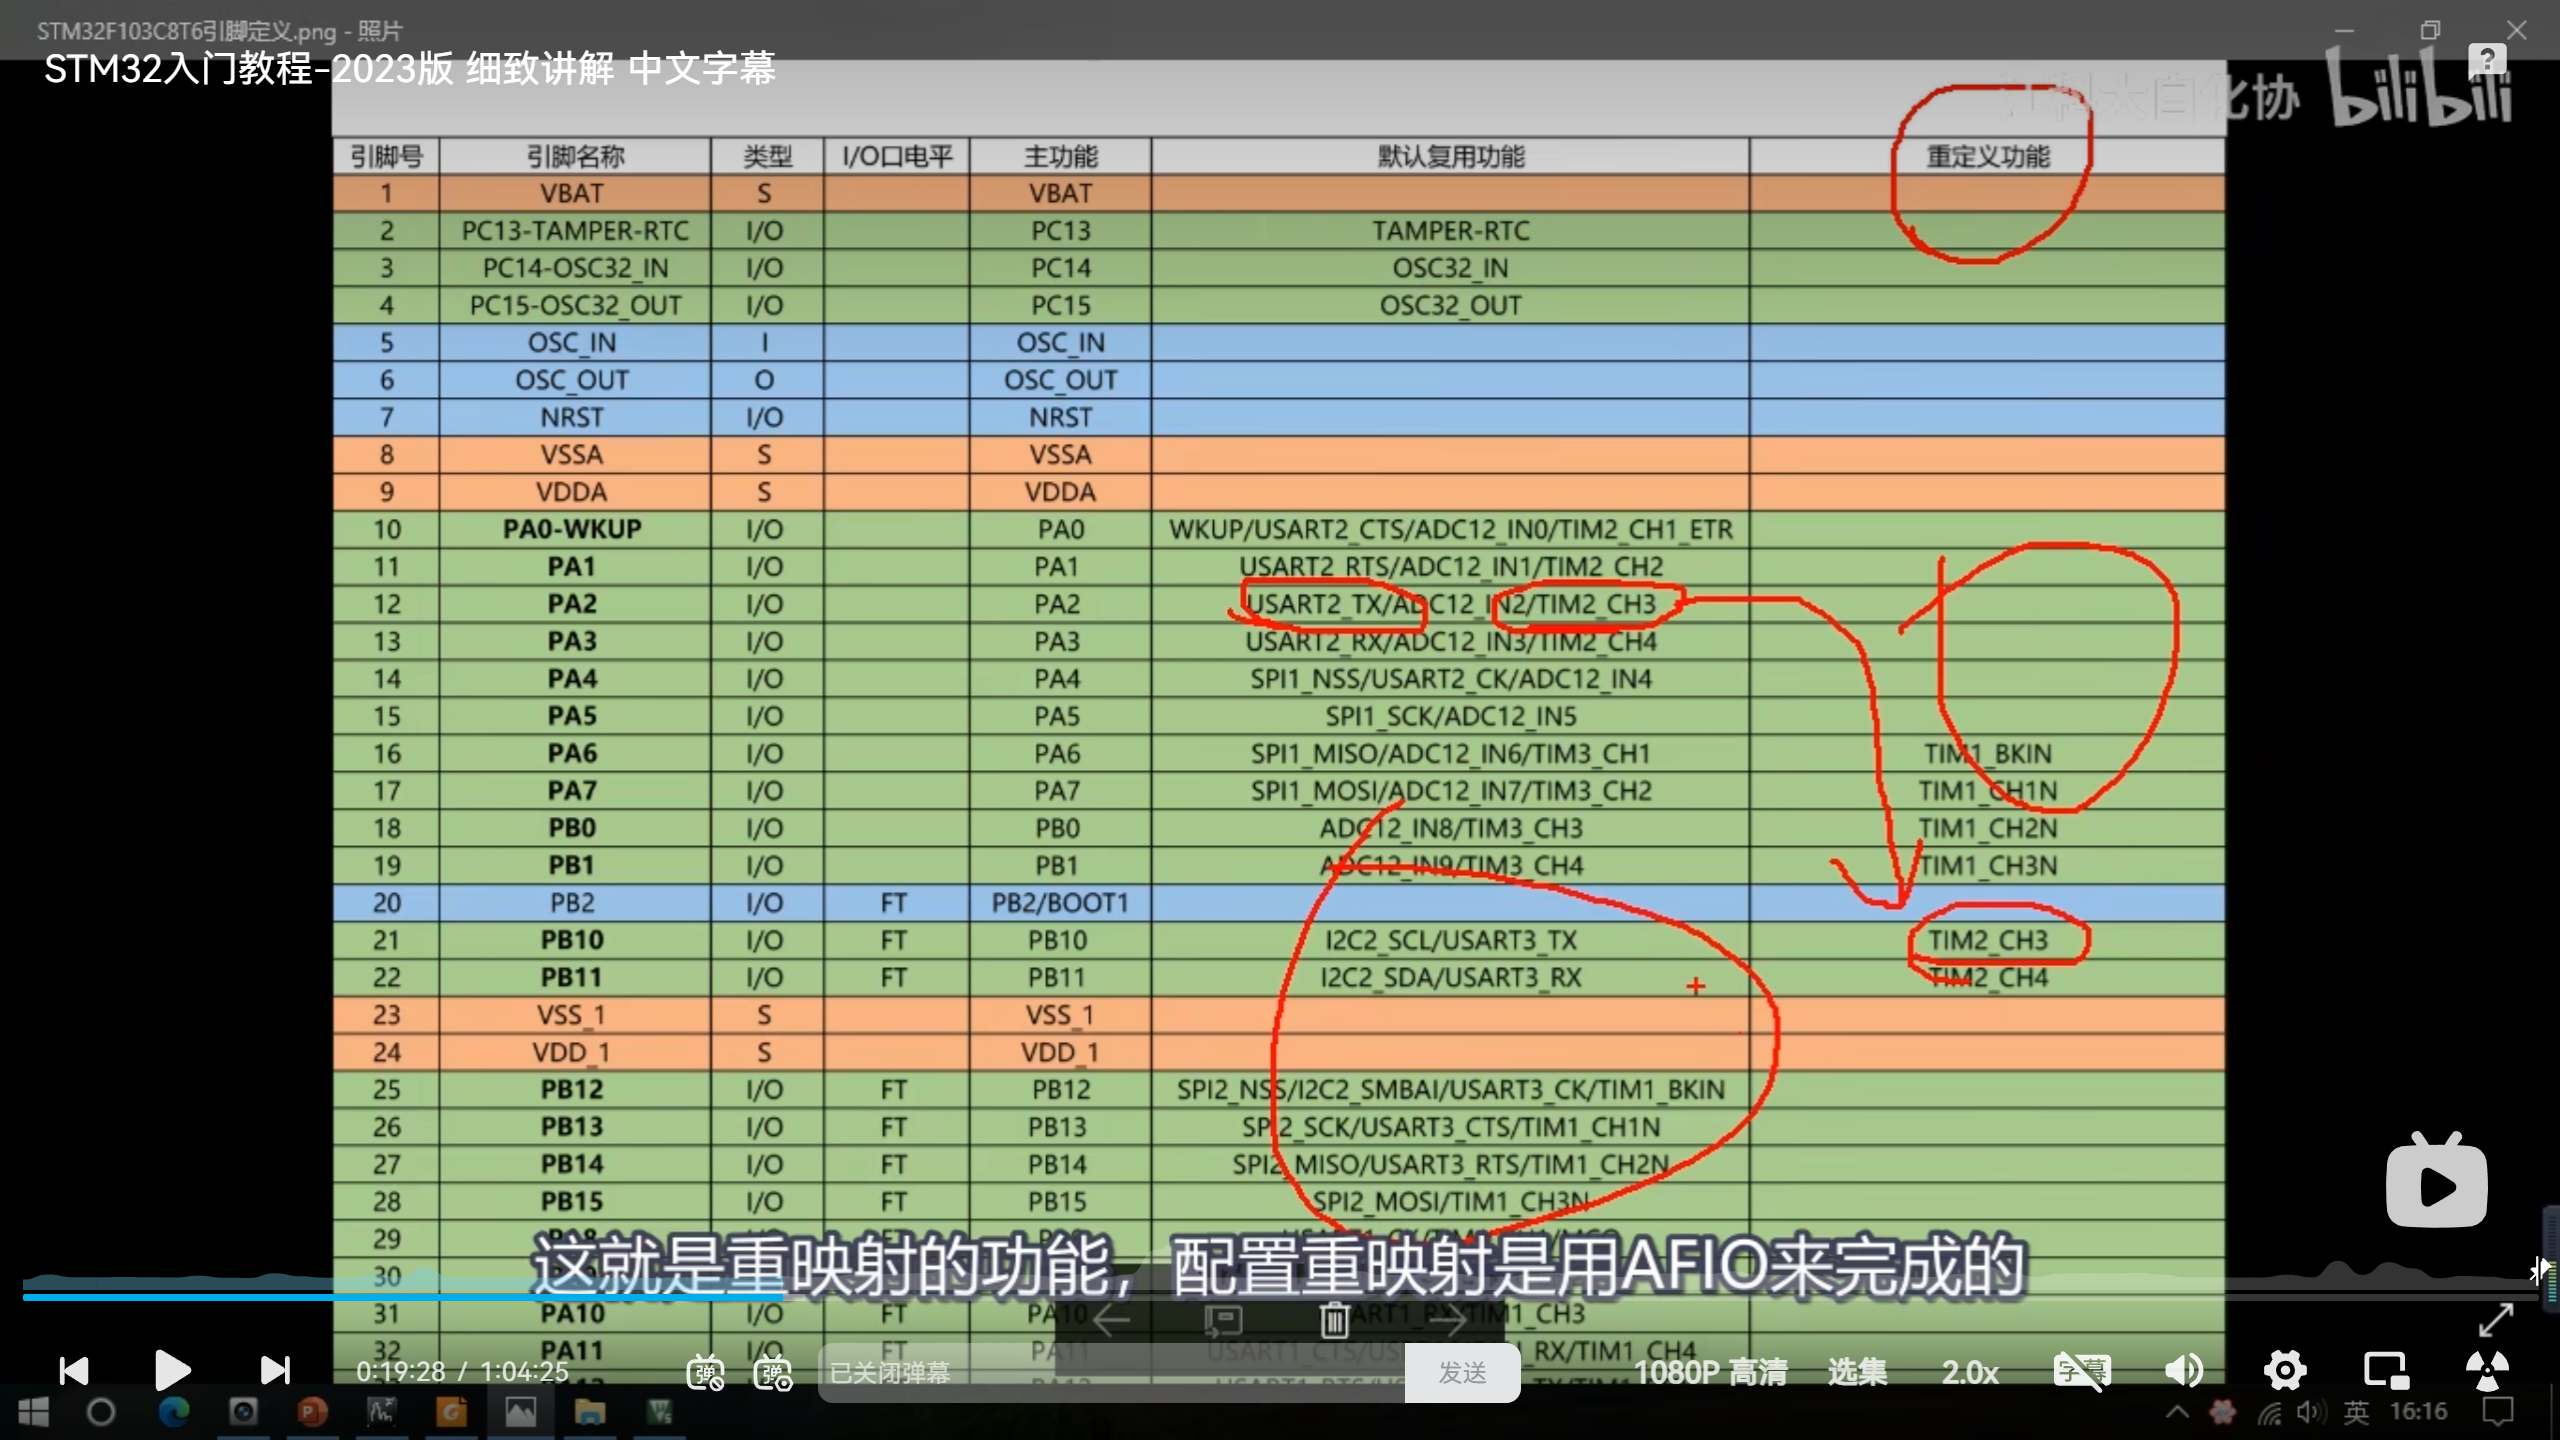Expand the 选集 episode list
Screen dimensions: 2560x1440
(1857, 1372)
